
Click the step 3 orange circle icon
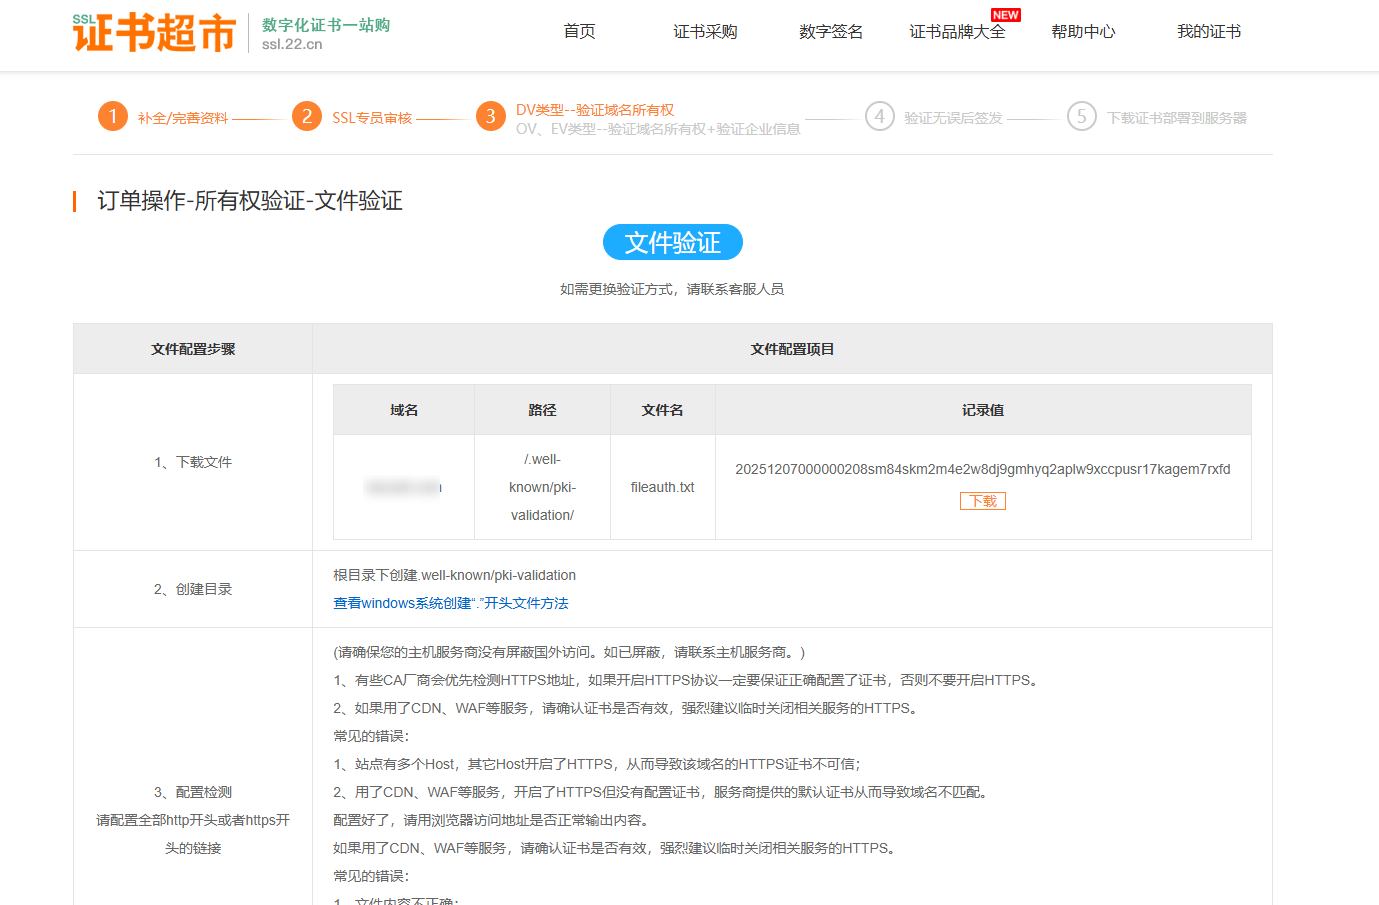pos(490,117)
